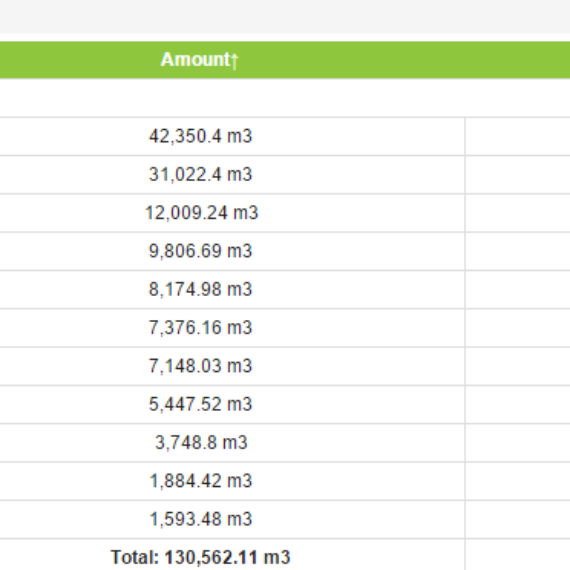Screen dimensions: 570x570
Task: Select the 3,748.8 m3 amount
Action: (x=201, y=443)
